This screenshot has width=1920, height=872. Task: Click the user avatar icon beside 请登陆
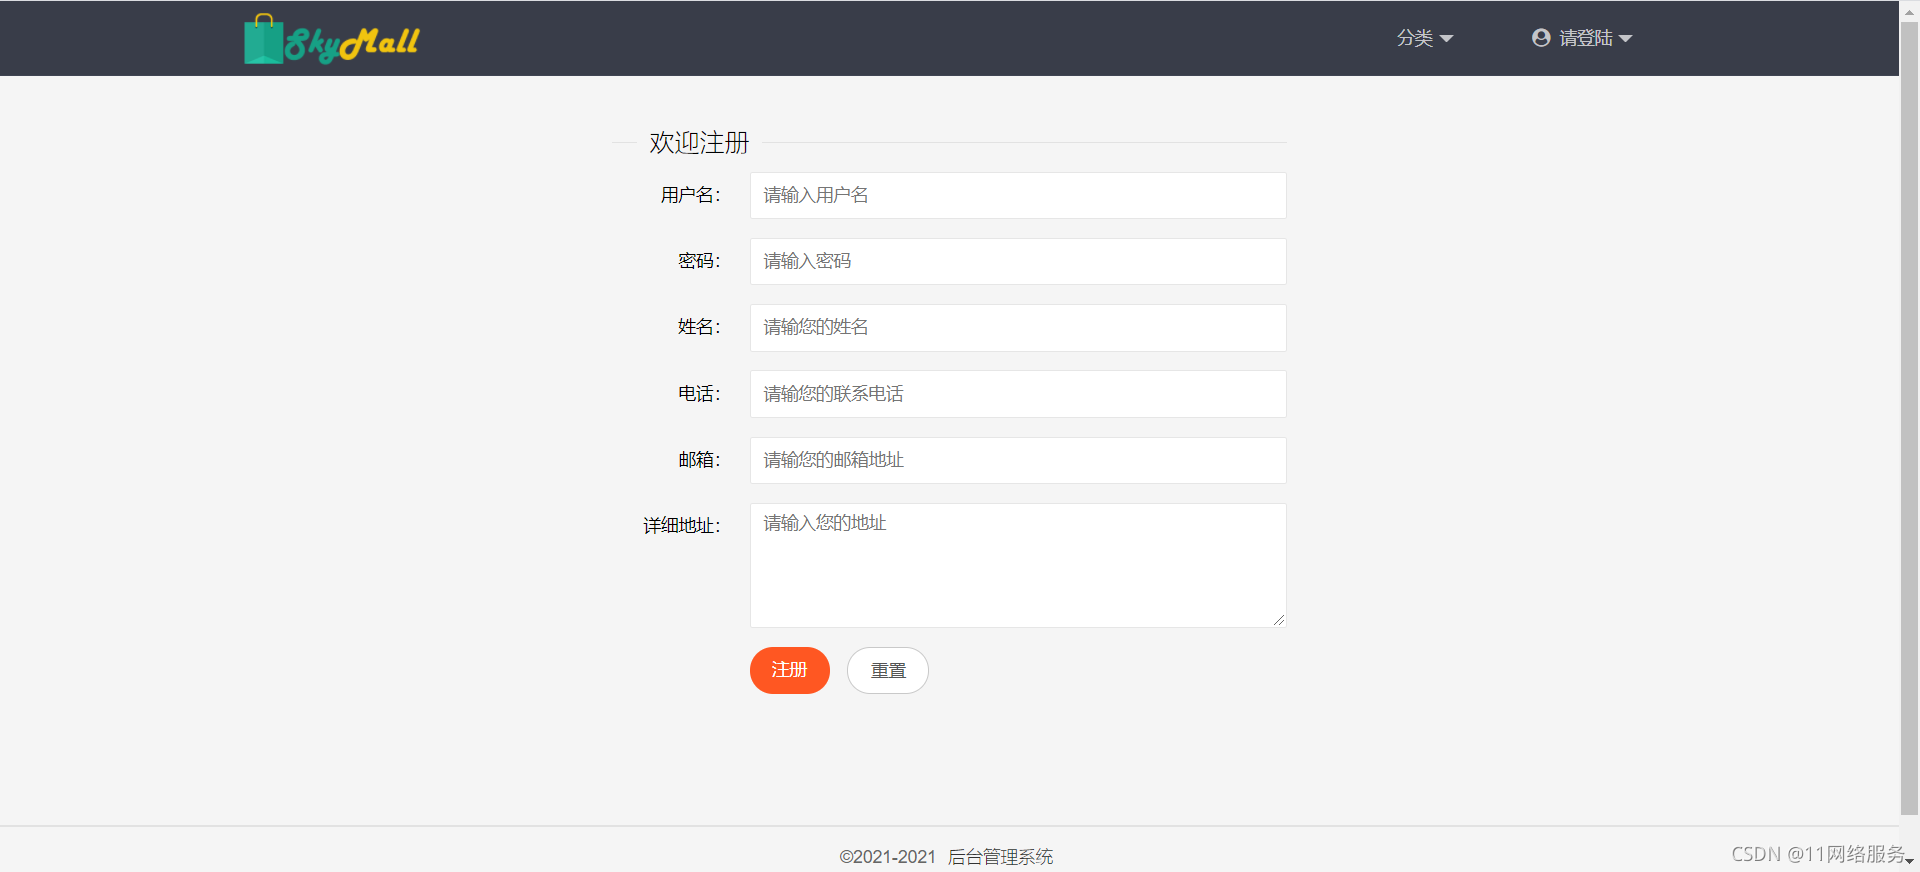click(x=1541, y=38)
